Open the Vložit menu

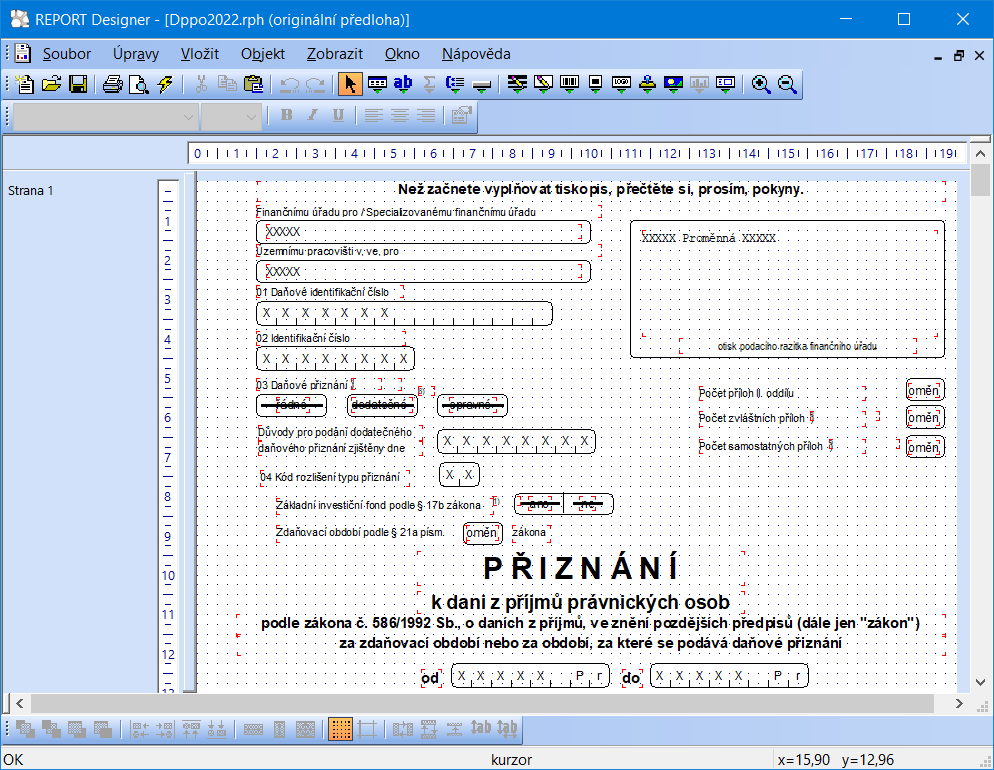(x=200, y=54)
